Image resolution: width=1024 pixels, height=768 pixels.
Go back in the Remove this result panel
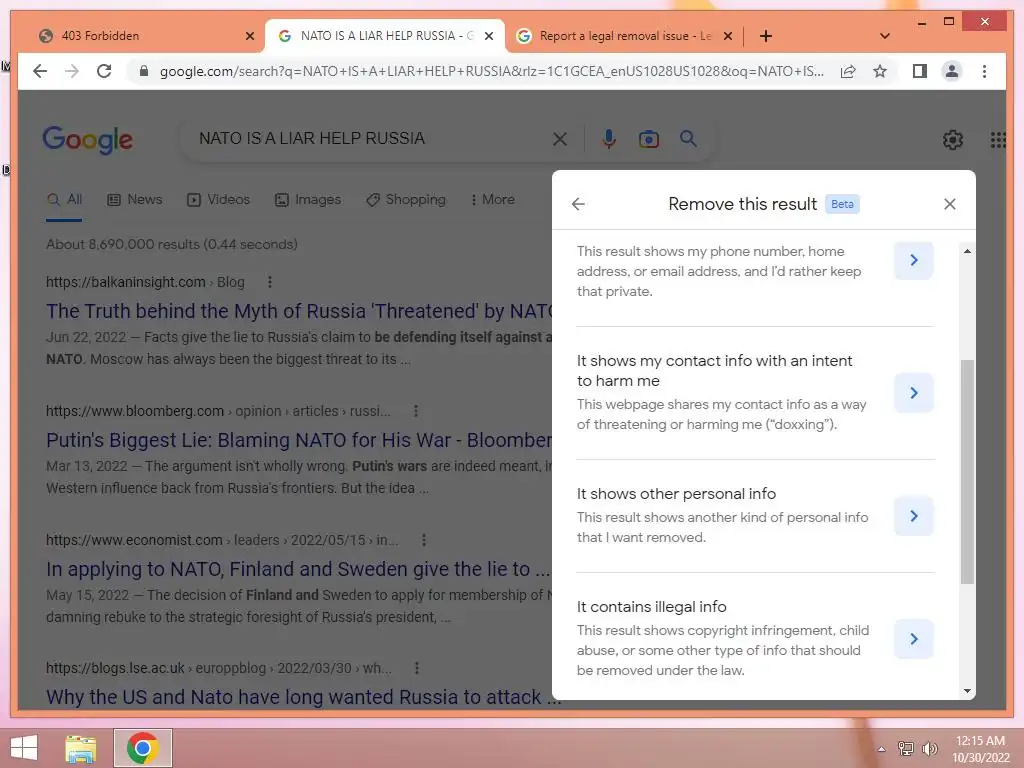578,204
